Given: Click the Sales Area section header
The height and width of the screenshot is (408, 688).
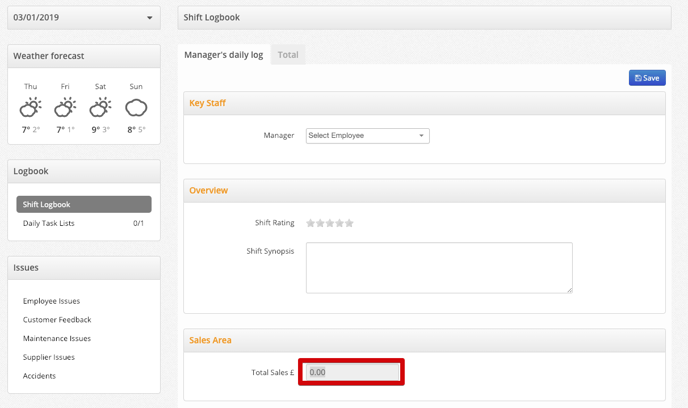Looking at the screenshot, I should [424, 340].
